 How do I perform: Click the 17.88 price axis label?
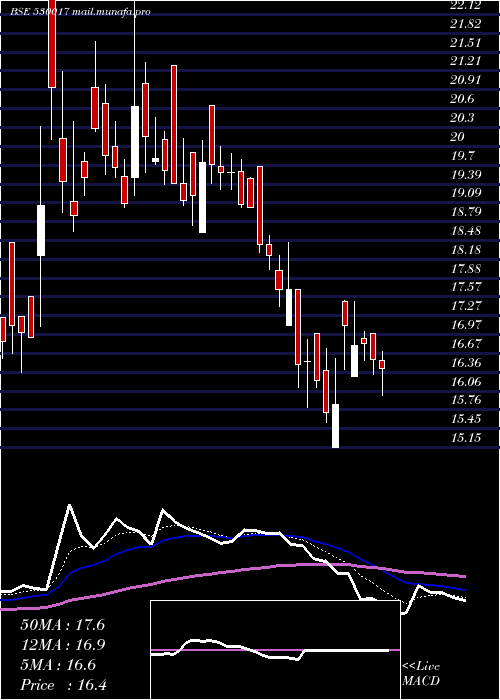(466, 268)
